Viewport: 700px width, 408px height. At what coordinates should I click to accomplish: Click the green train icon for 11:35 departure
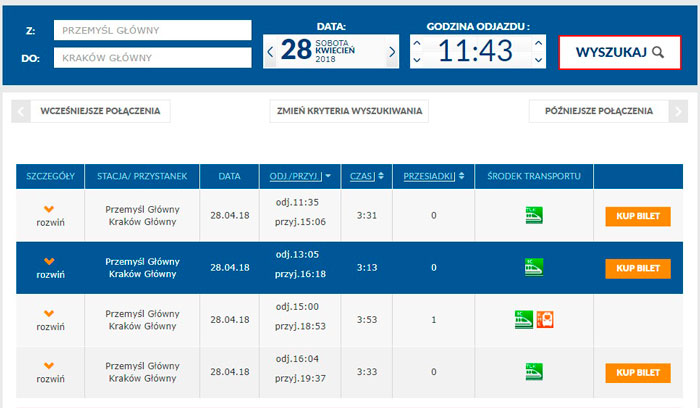click(x=534, y=213)
